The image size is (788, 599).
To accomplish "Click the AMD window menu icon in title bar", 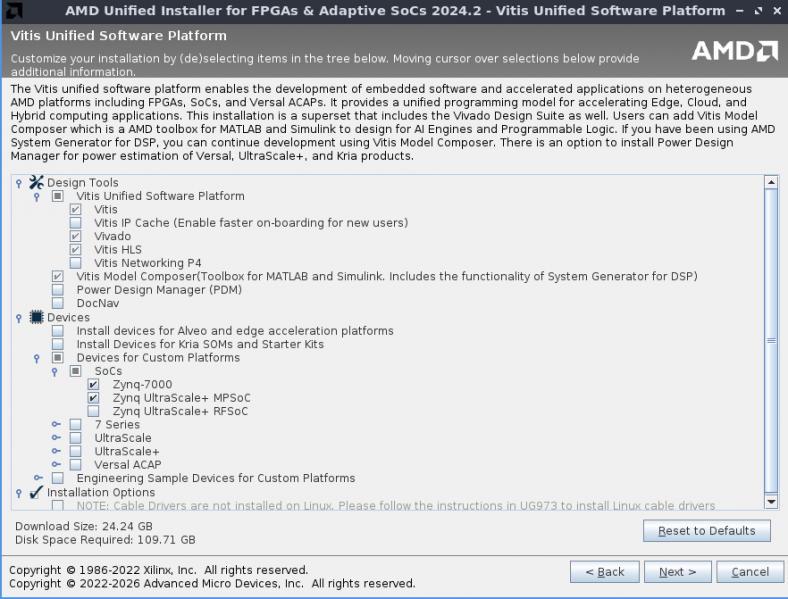I will click(x=14, y=10).
